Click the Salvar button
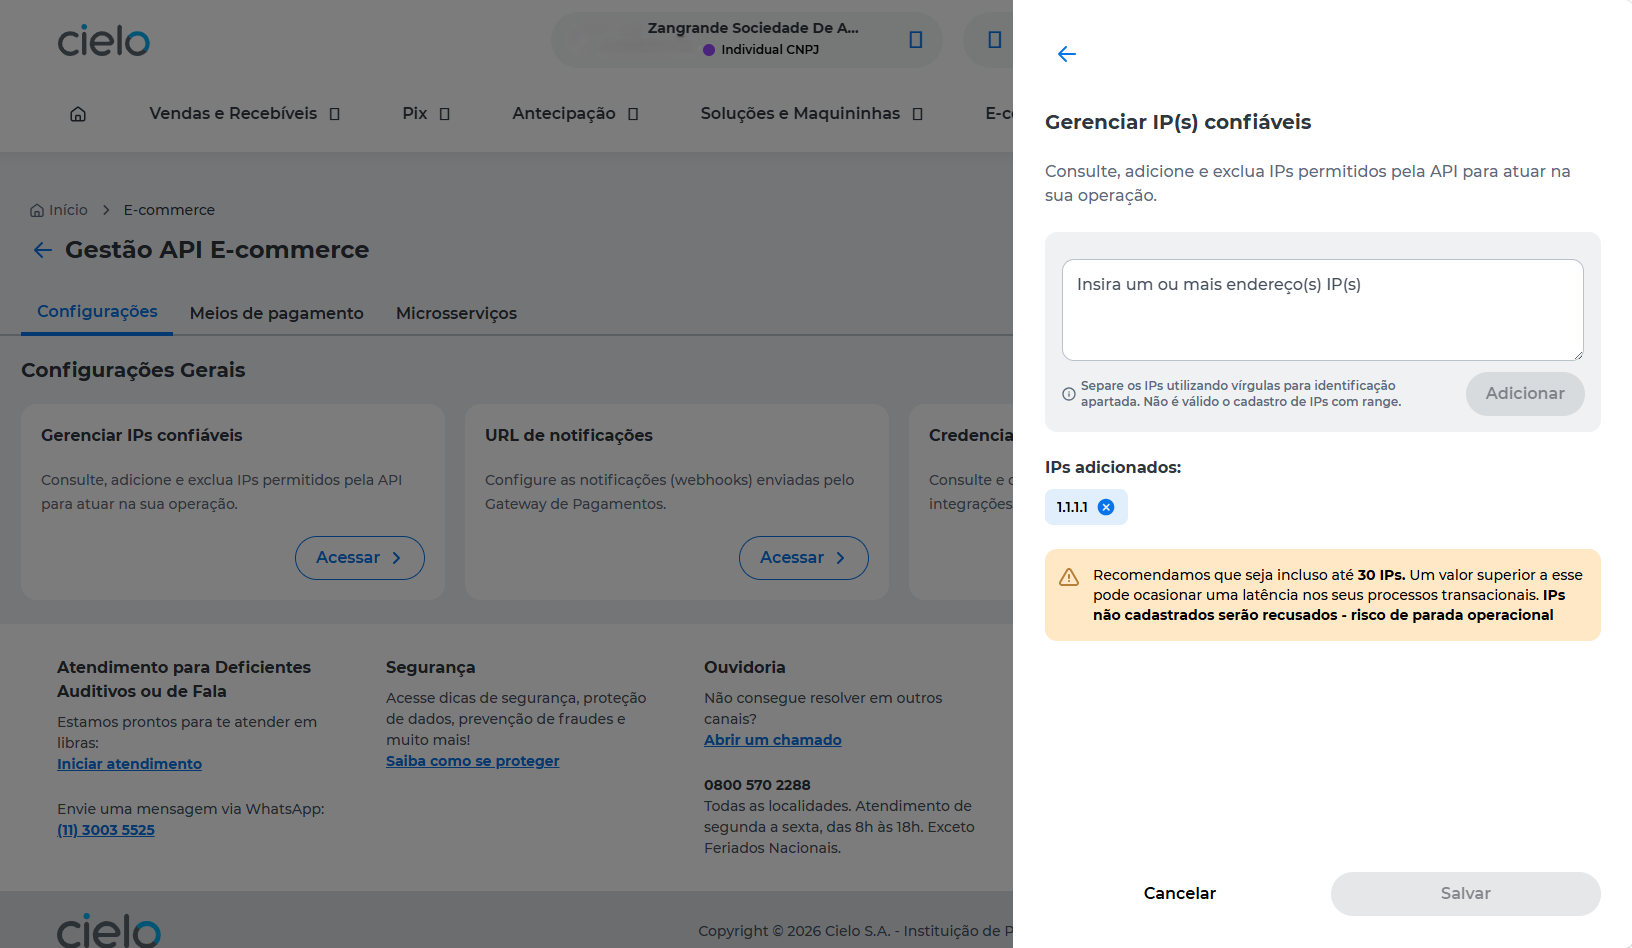 point(1466,894)
